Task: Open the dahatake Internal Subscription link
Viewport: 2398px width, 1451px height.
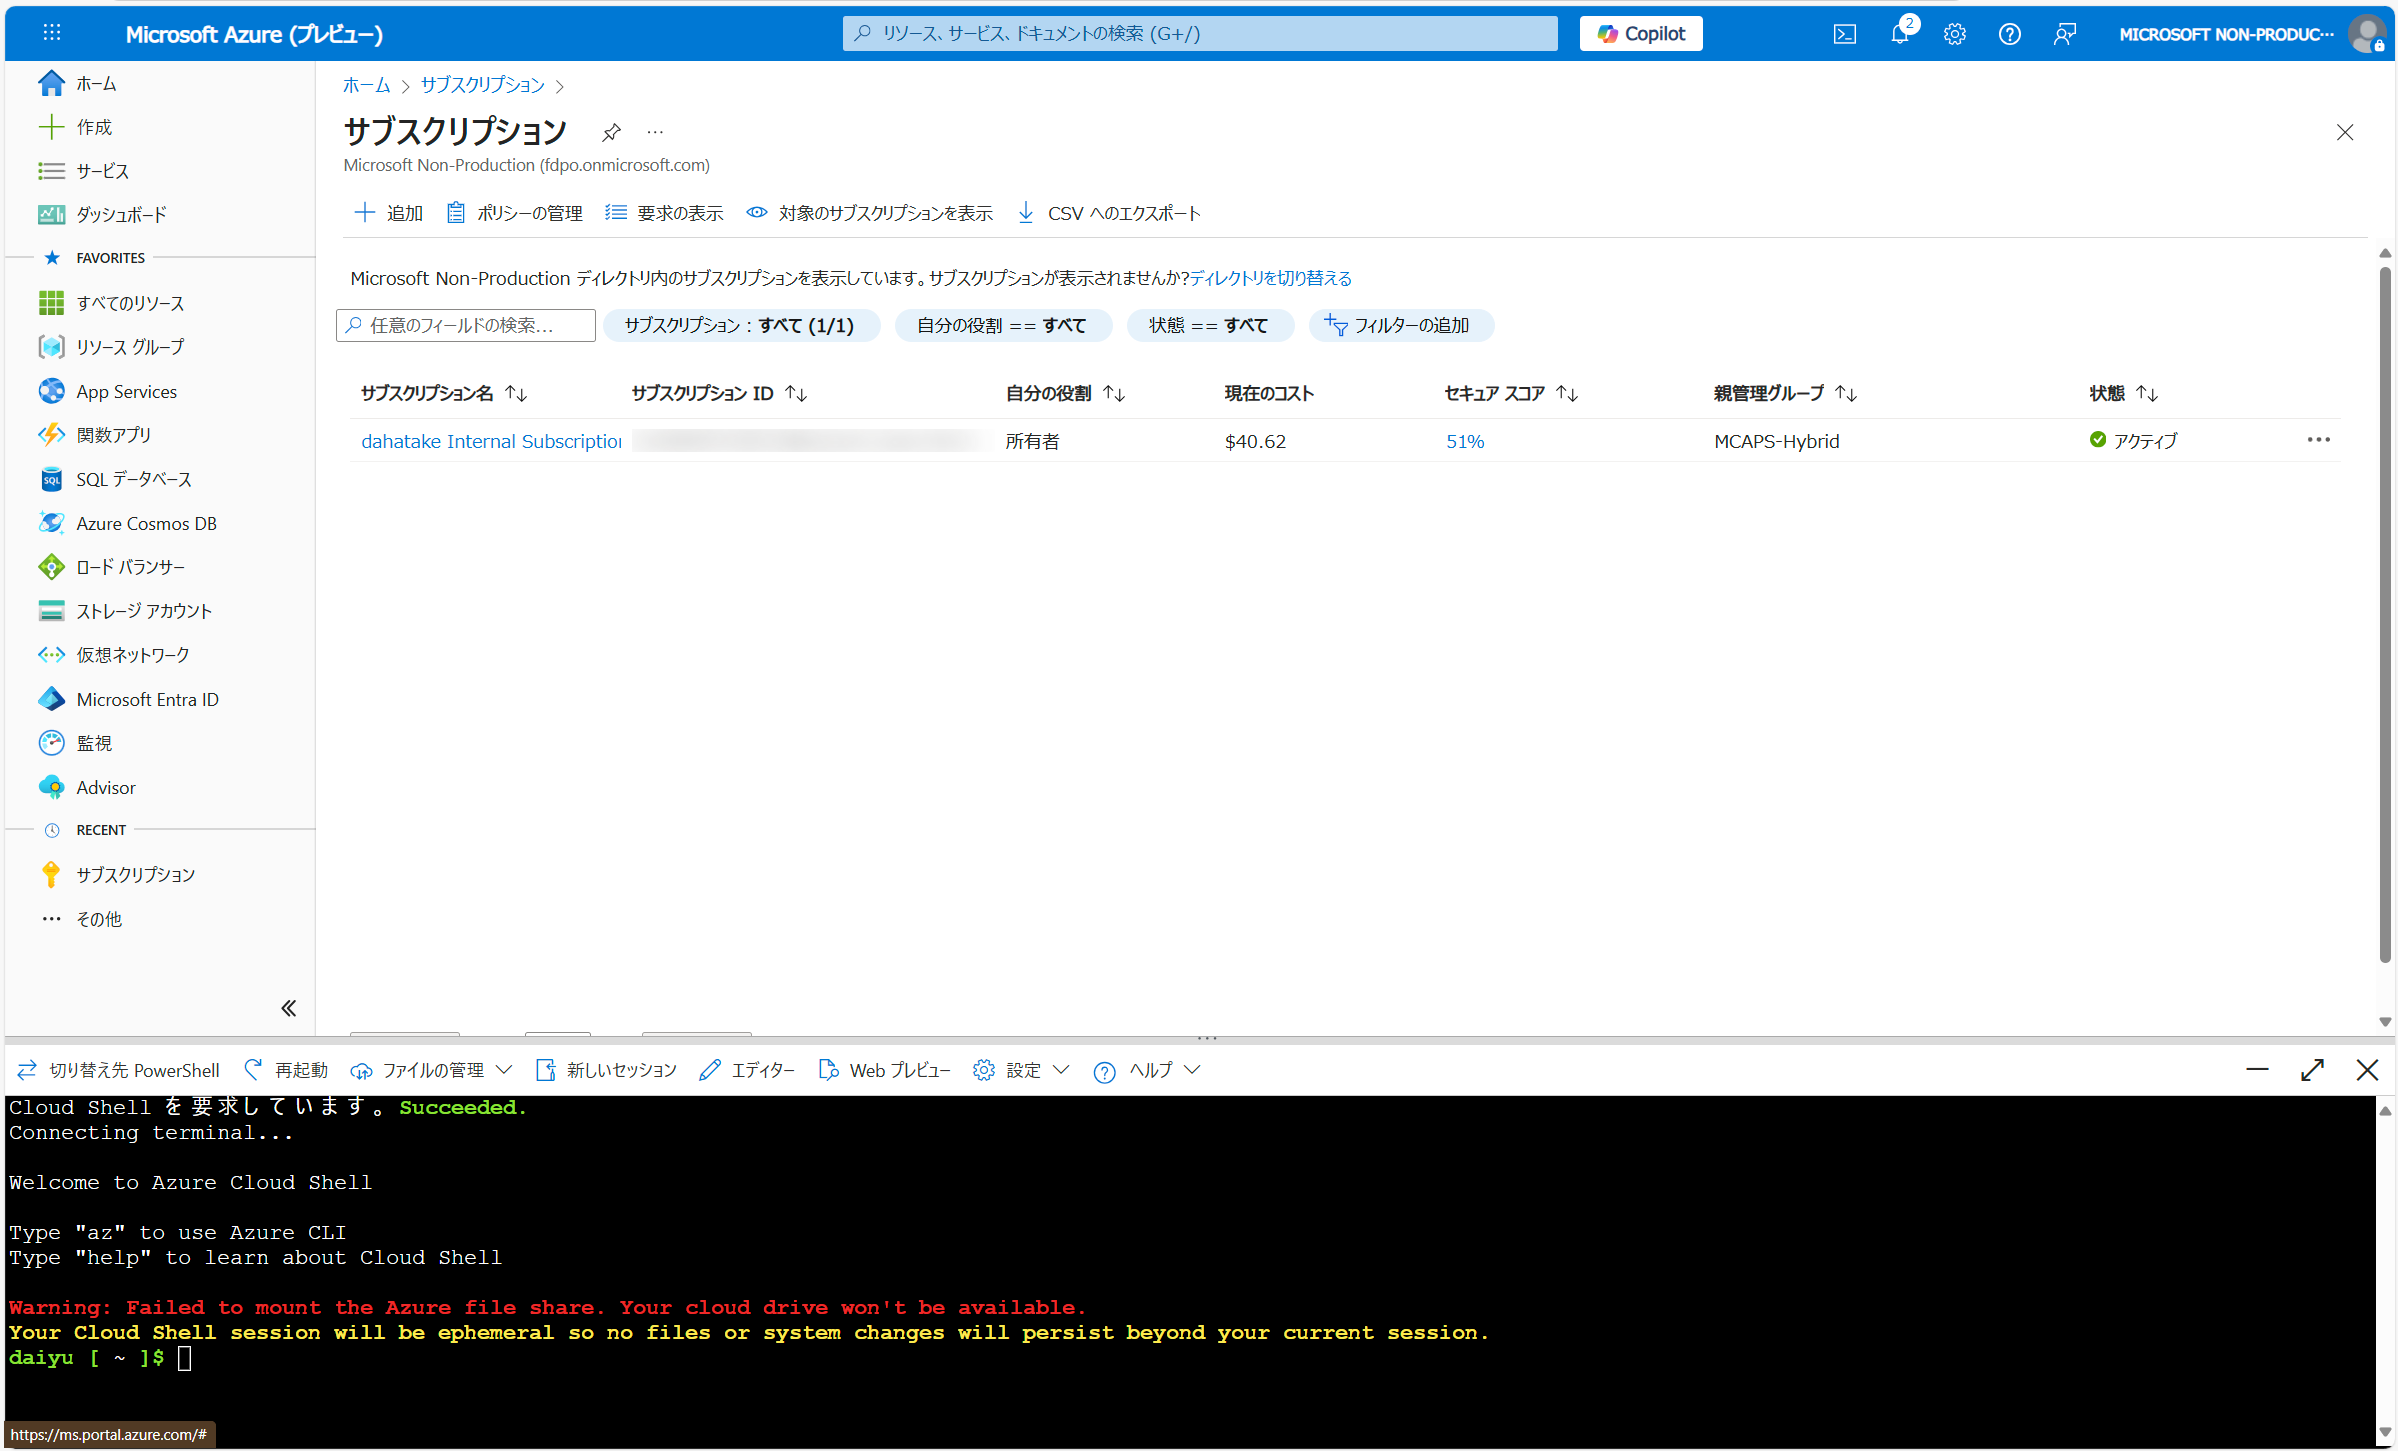Action: click(x=490, y=440)
